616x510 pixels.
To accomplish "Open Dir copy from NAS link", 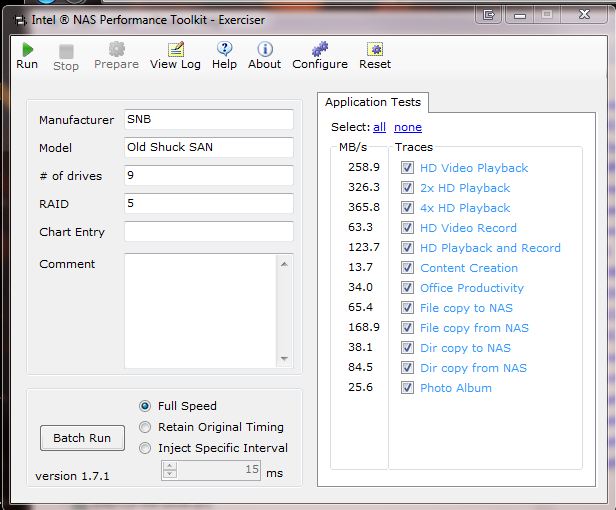I will pyautogui.click(x=473, y=368).
